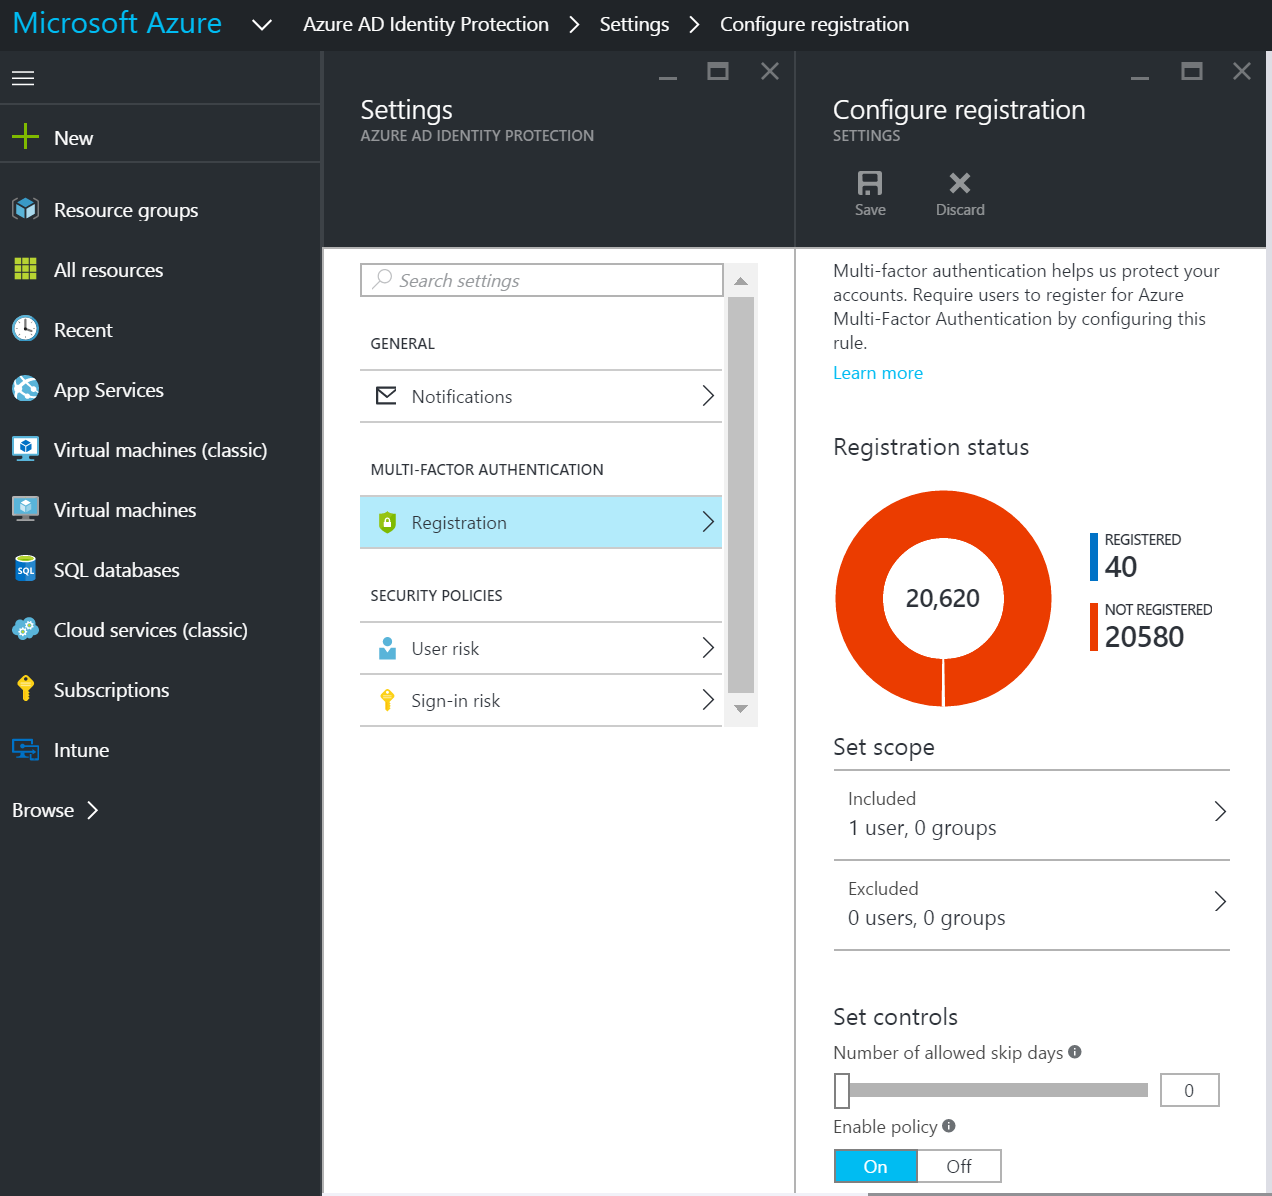Click Settings in the breadcrumb
1272x1196 pixels.
click(x=634, y=25)
